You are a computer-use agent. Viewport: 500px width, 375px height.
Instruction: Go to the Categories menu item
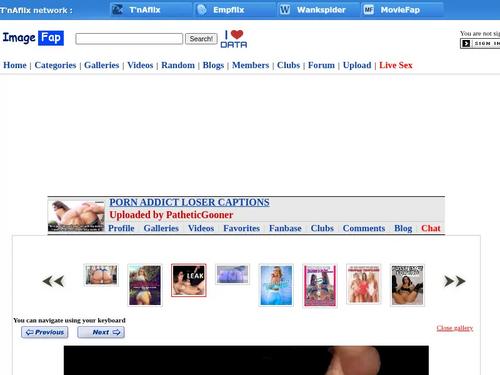[55, 65]
